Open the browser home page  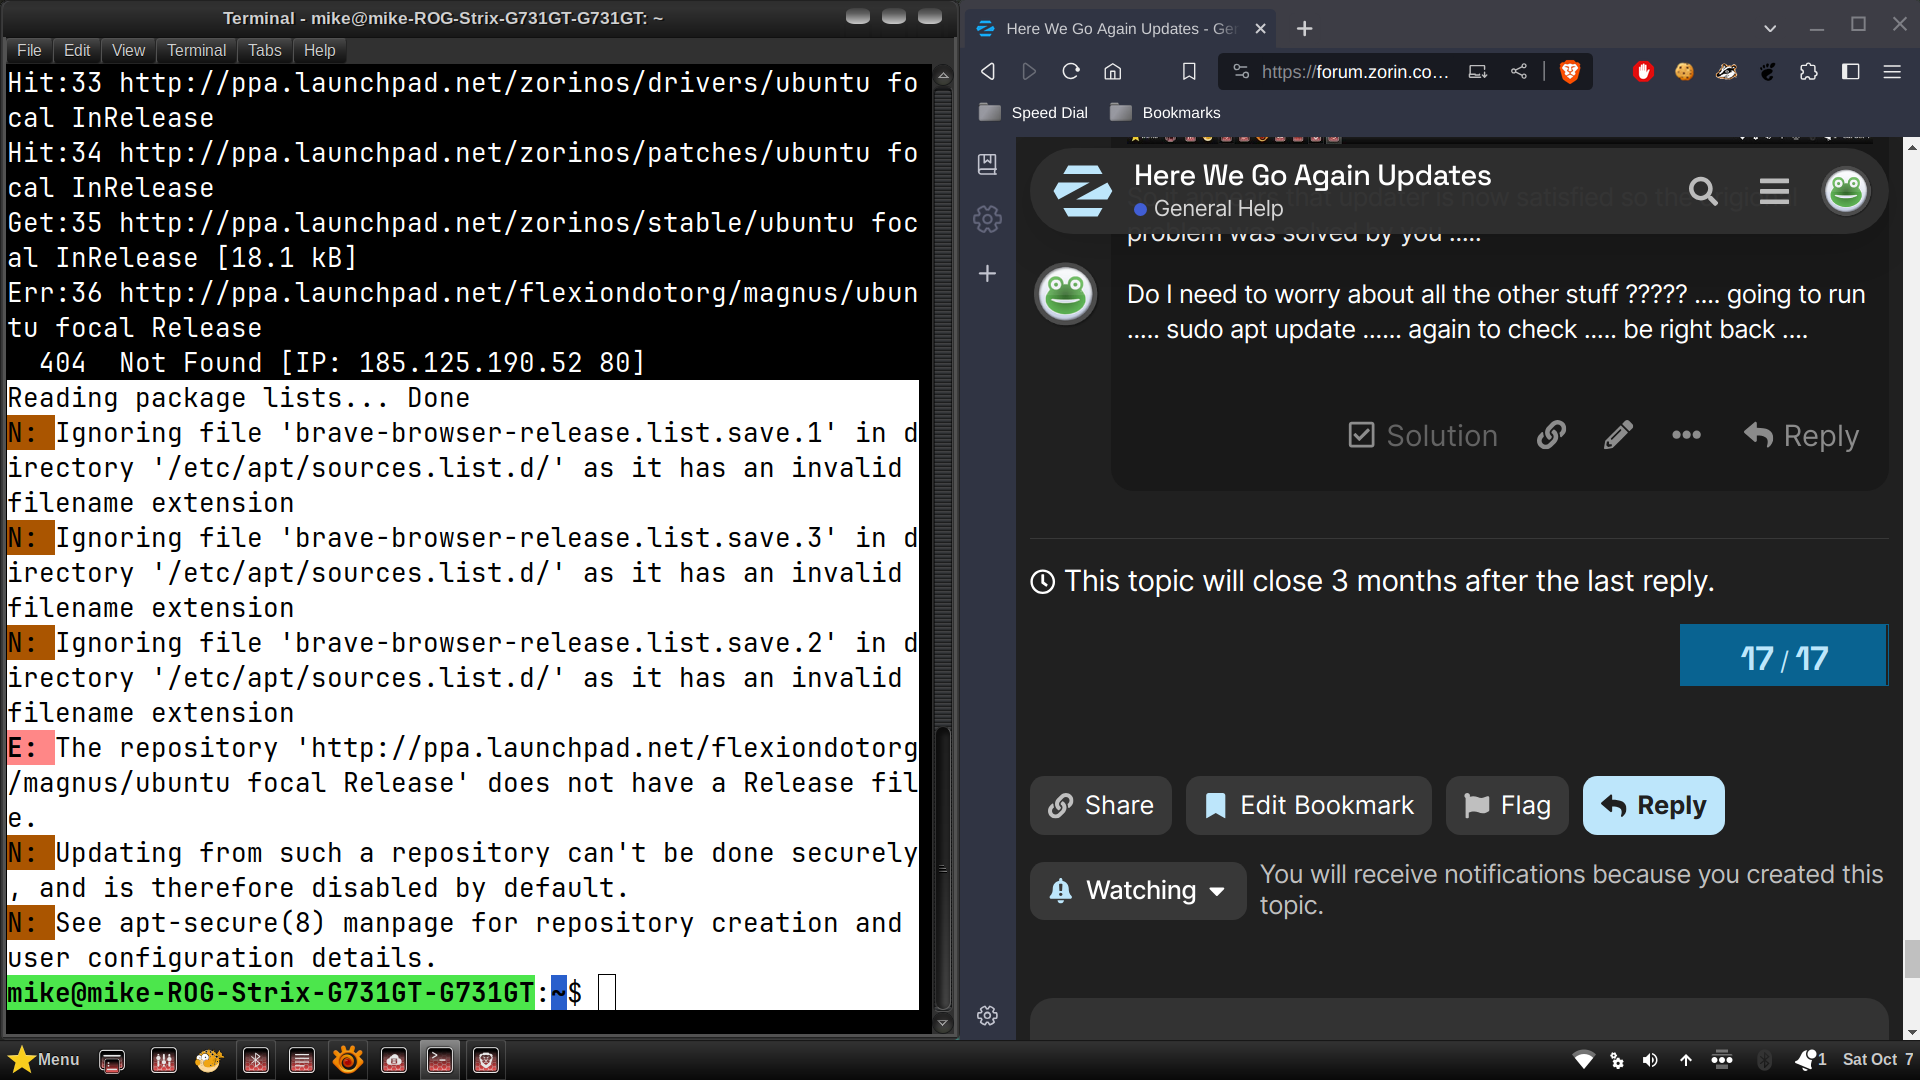pyautogui.click(x=1113, y=71)
